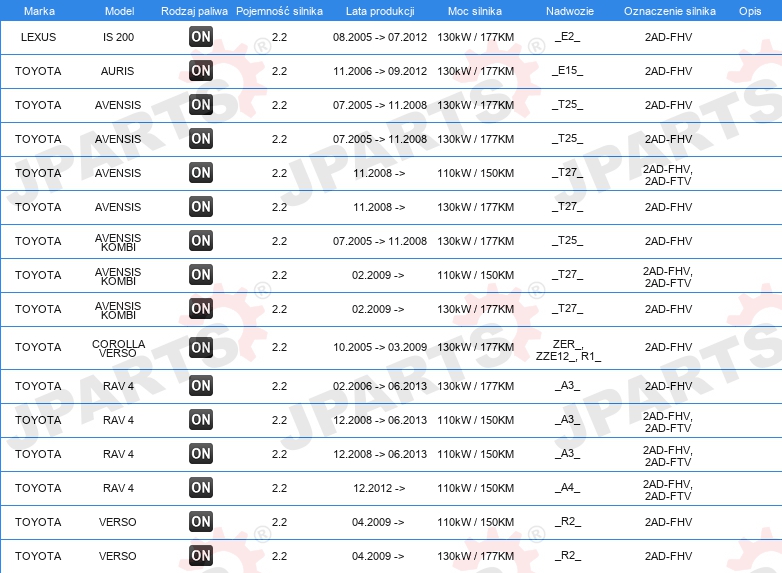Click the Opis column header
The image size is (782, 573).
[750, 11]
